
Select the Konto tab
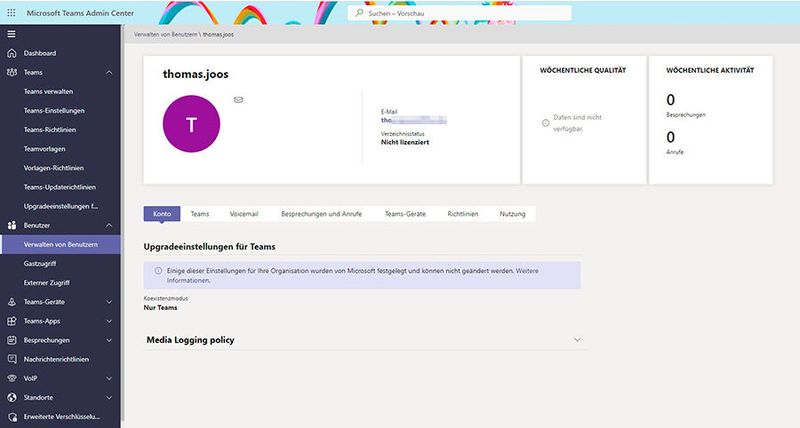[x=162, y=214]
